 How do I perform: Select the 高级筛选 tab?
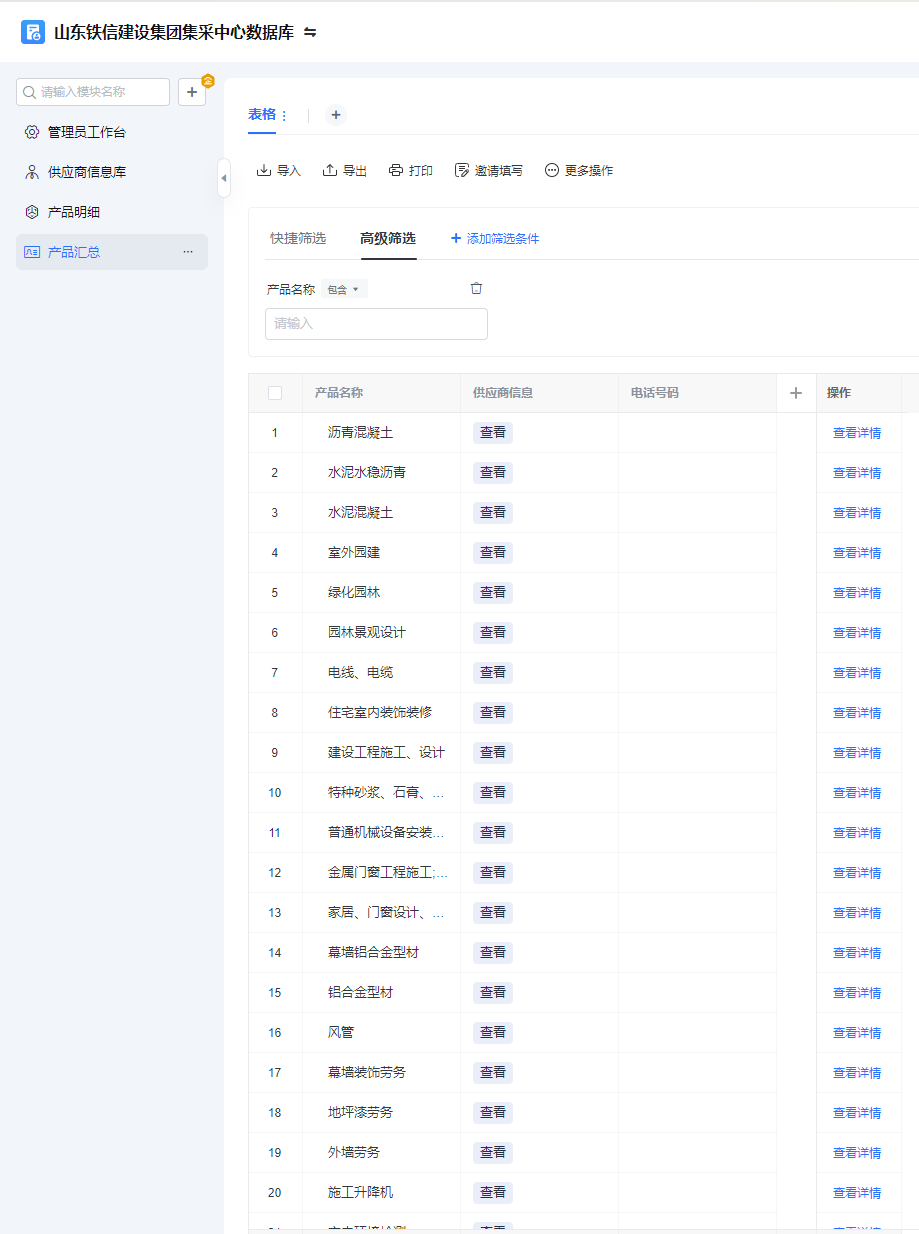tap(388, 238)
